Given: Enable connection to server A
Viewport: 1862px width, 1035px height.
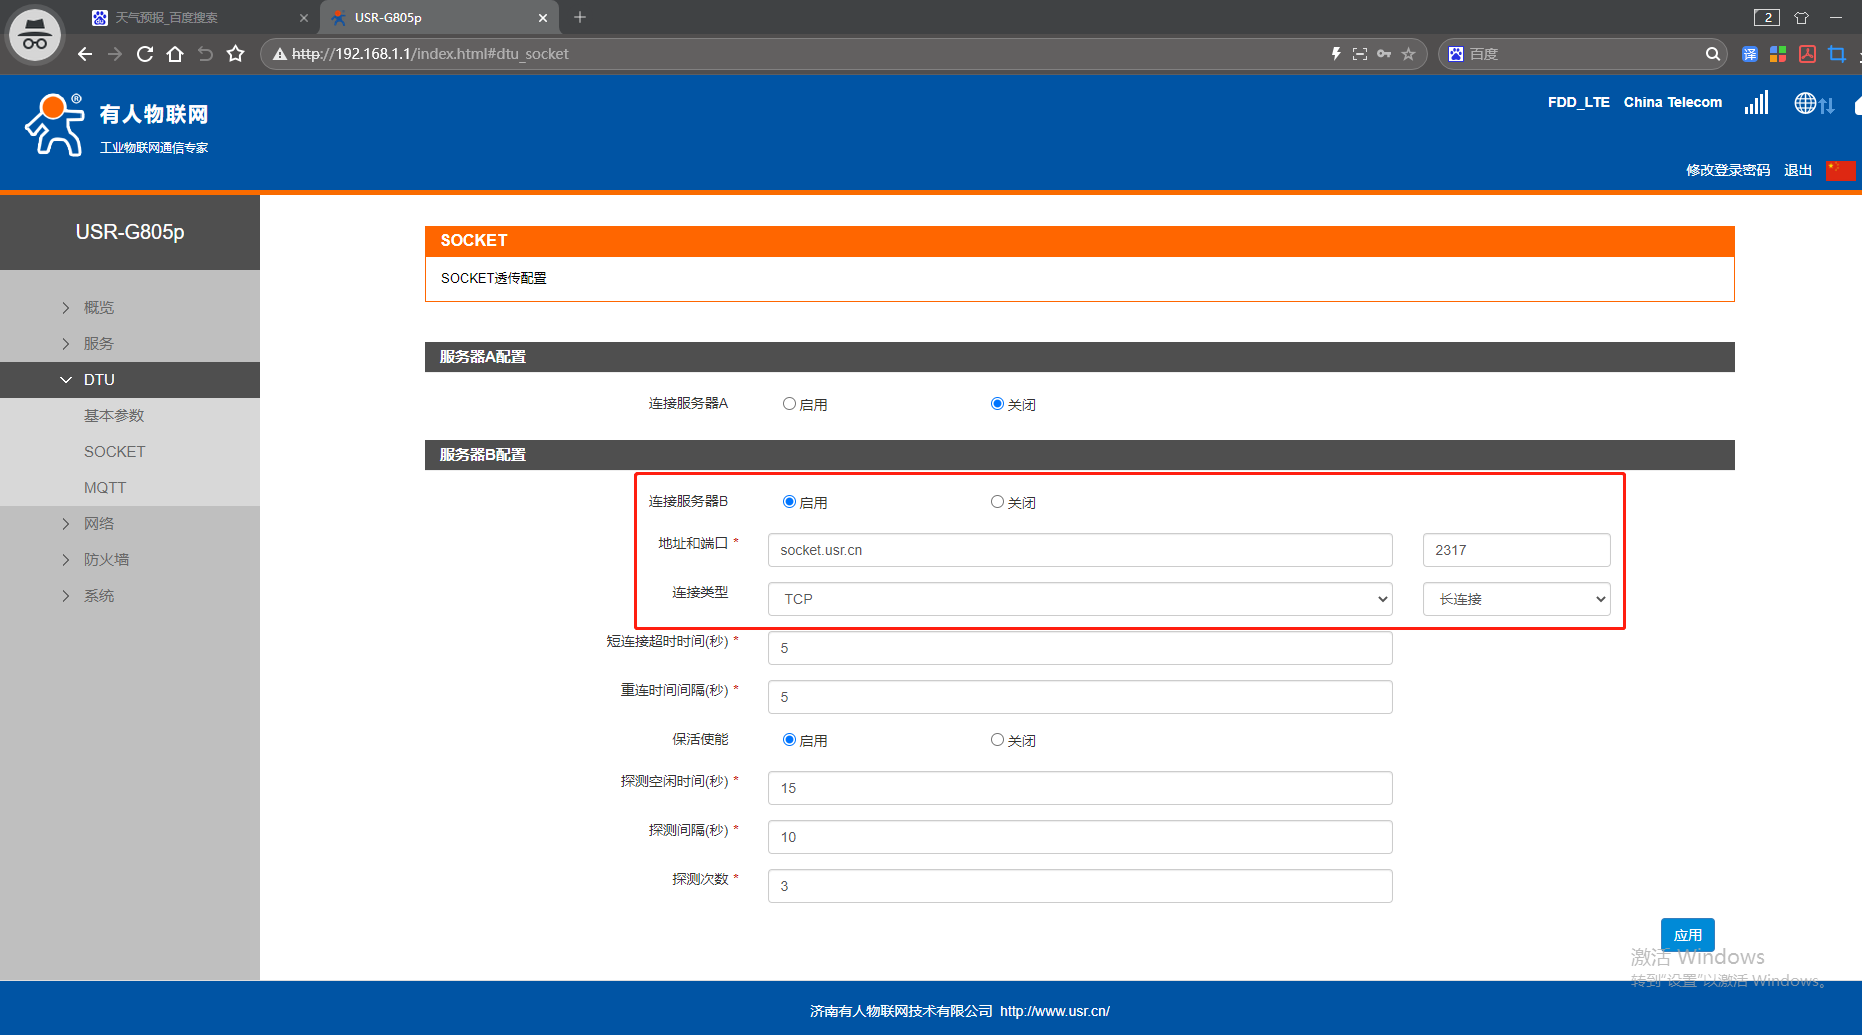Looking at the screenshot, I should (790, 404).
